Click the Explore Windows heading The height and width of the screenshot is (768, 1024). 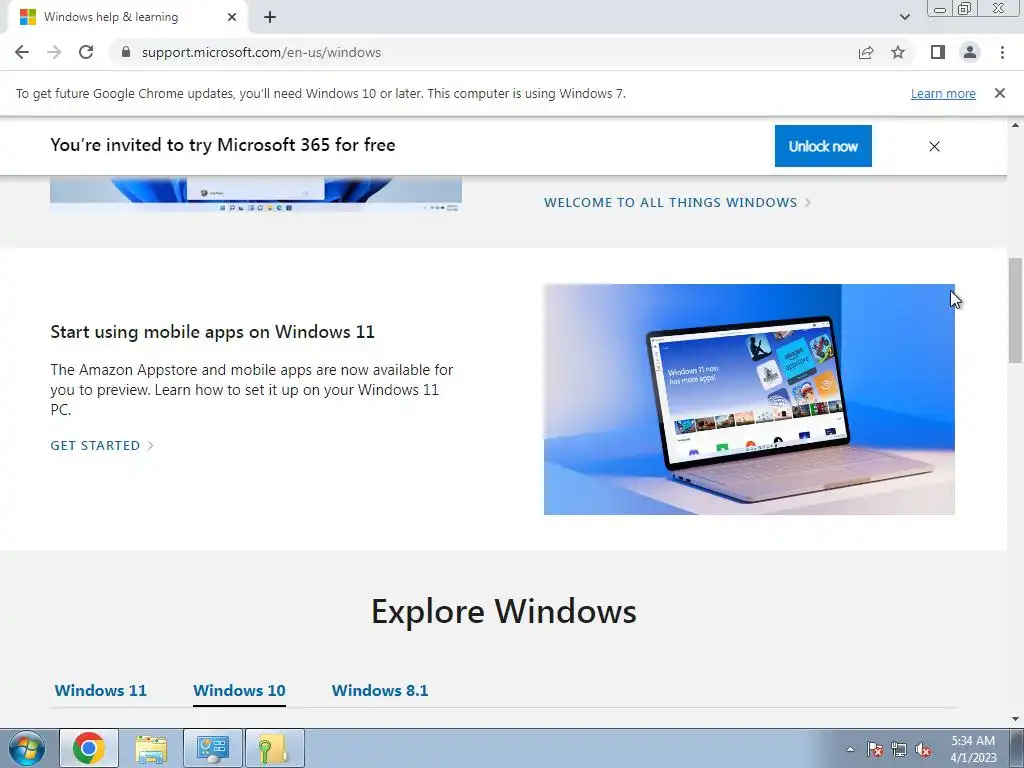point(504,611)
